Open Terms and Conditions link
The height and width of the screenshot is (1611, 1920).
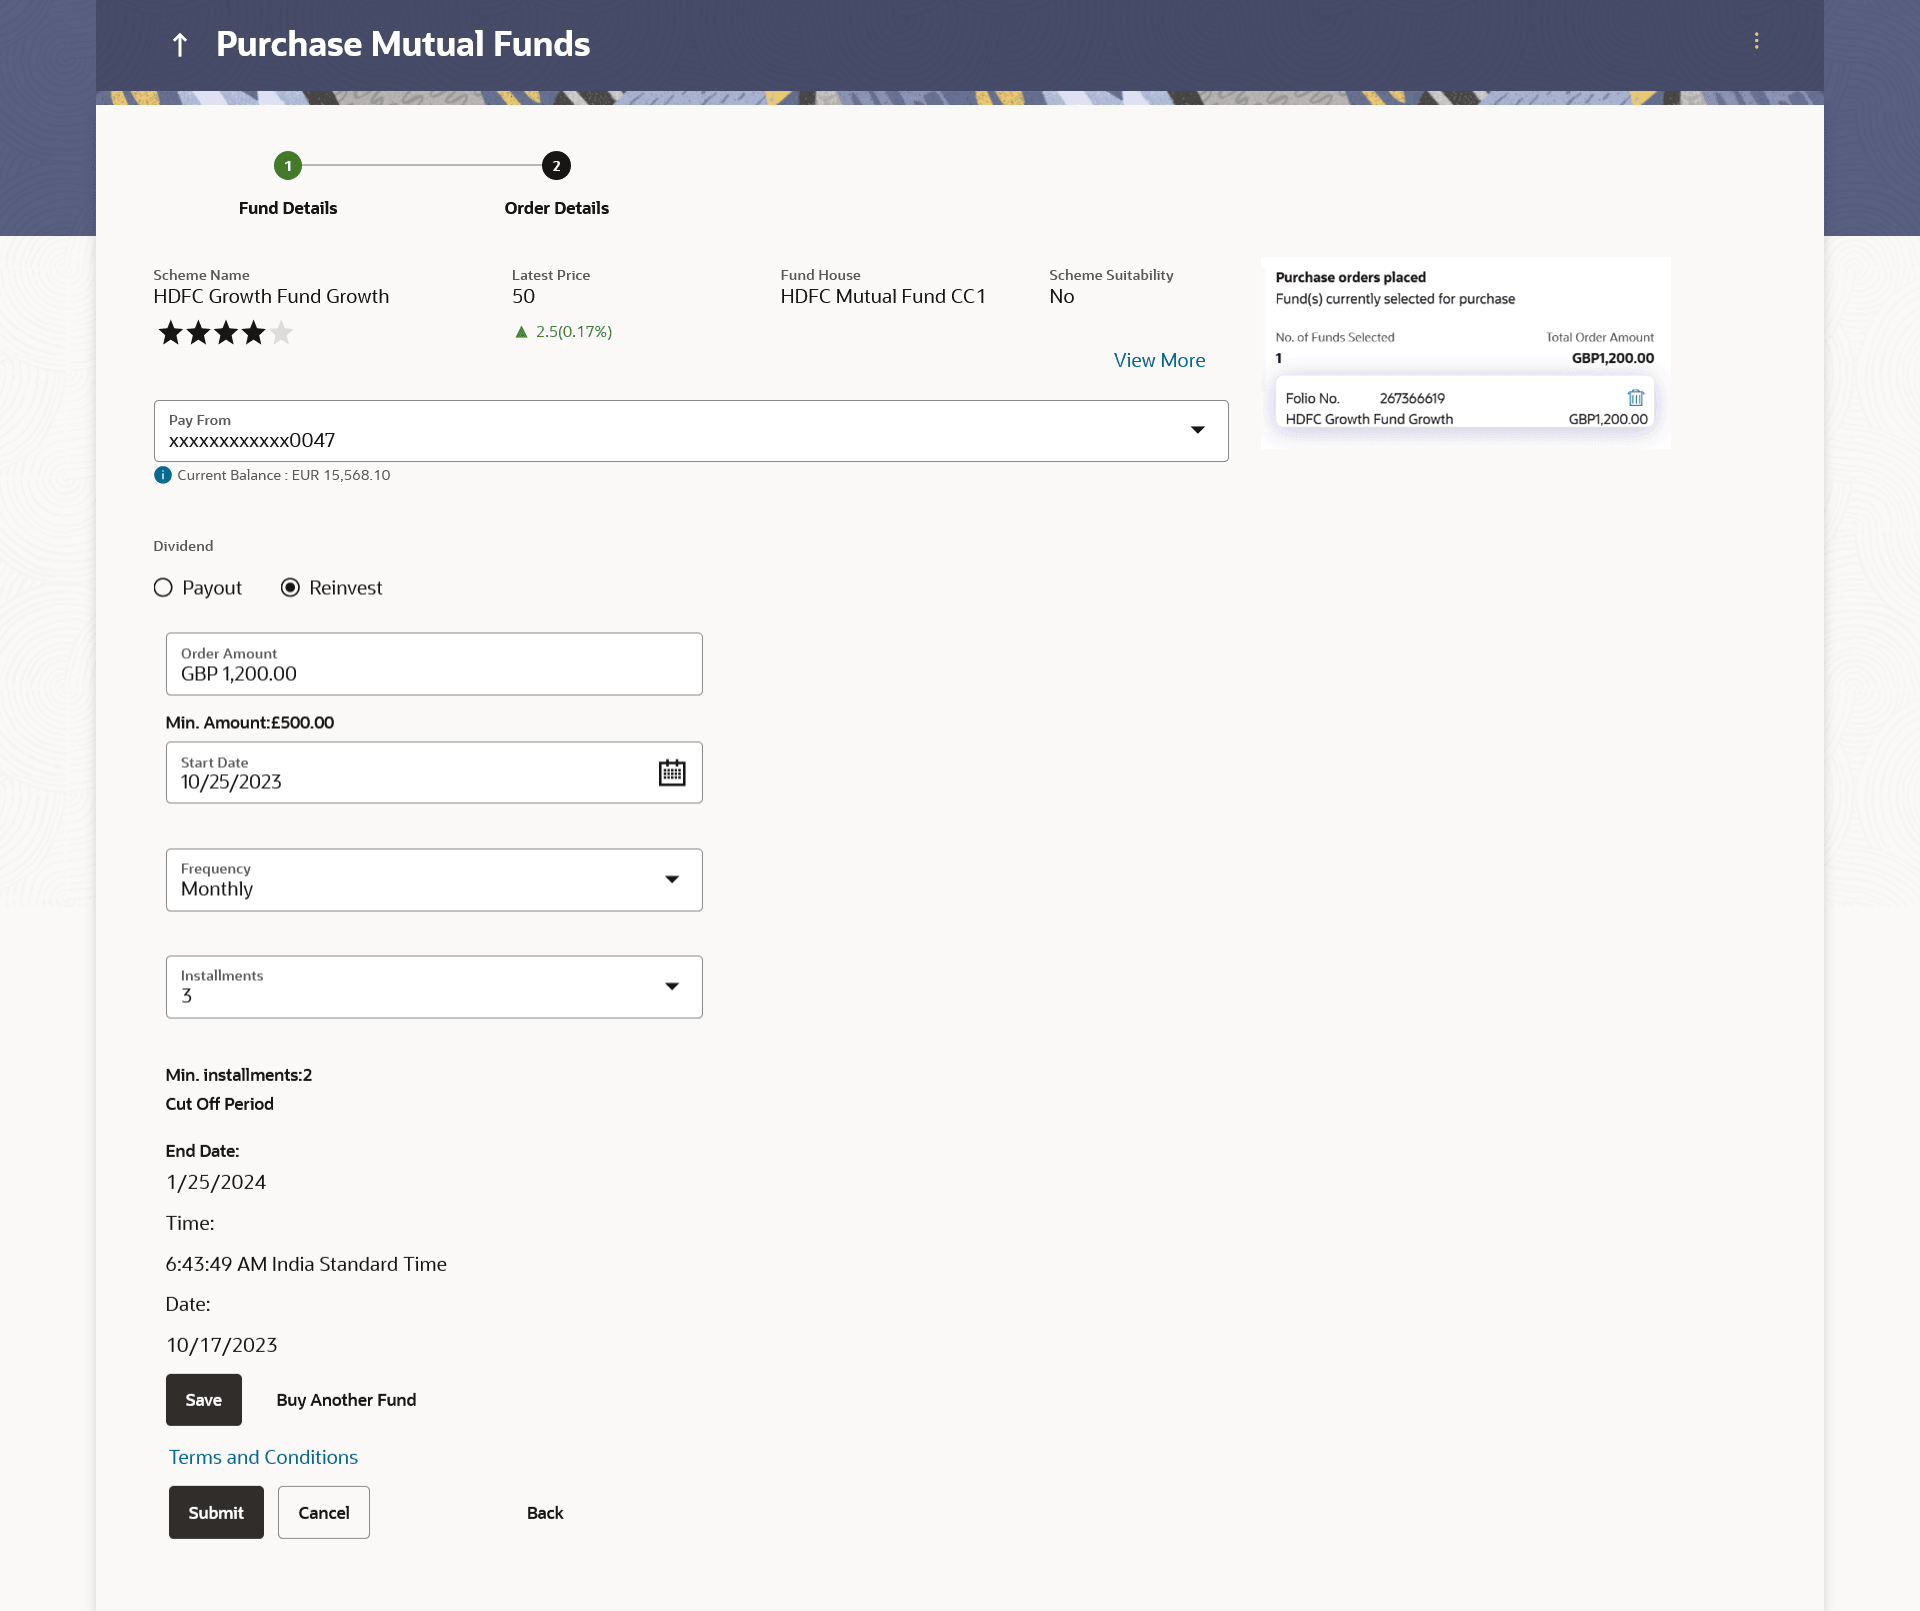pos(263,1457)
